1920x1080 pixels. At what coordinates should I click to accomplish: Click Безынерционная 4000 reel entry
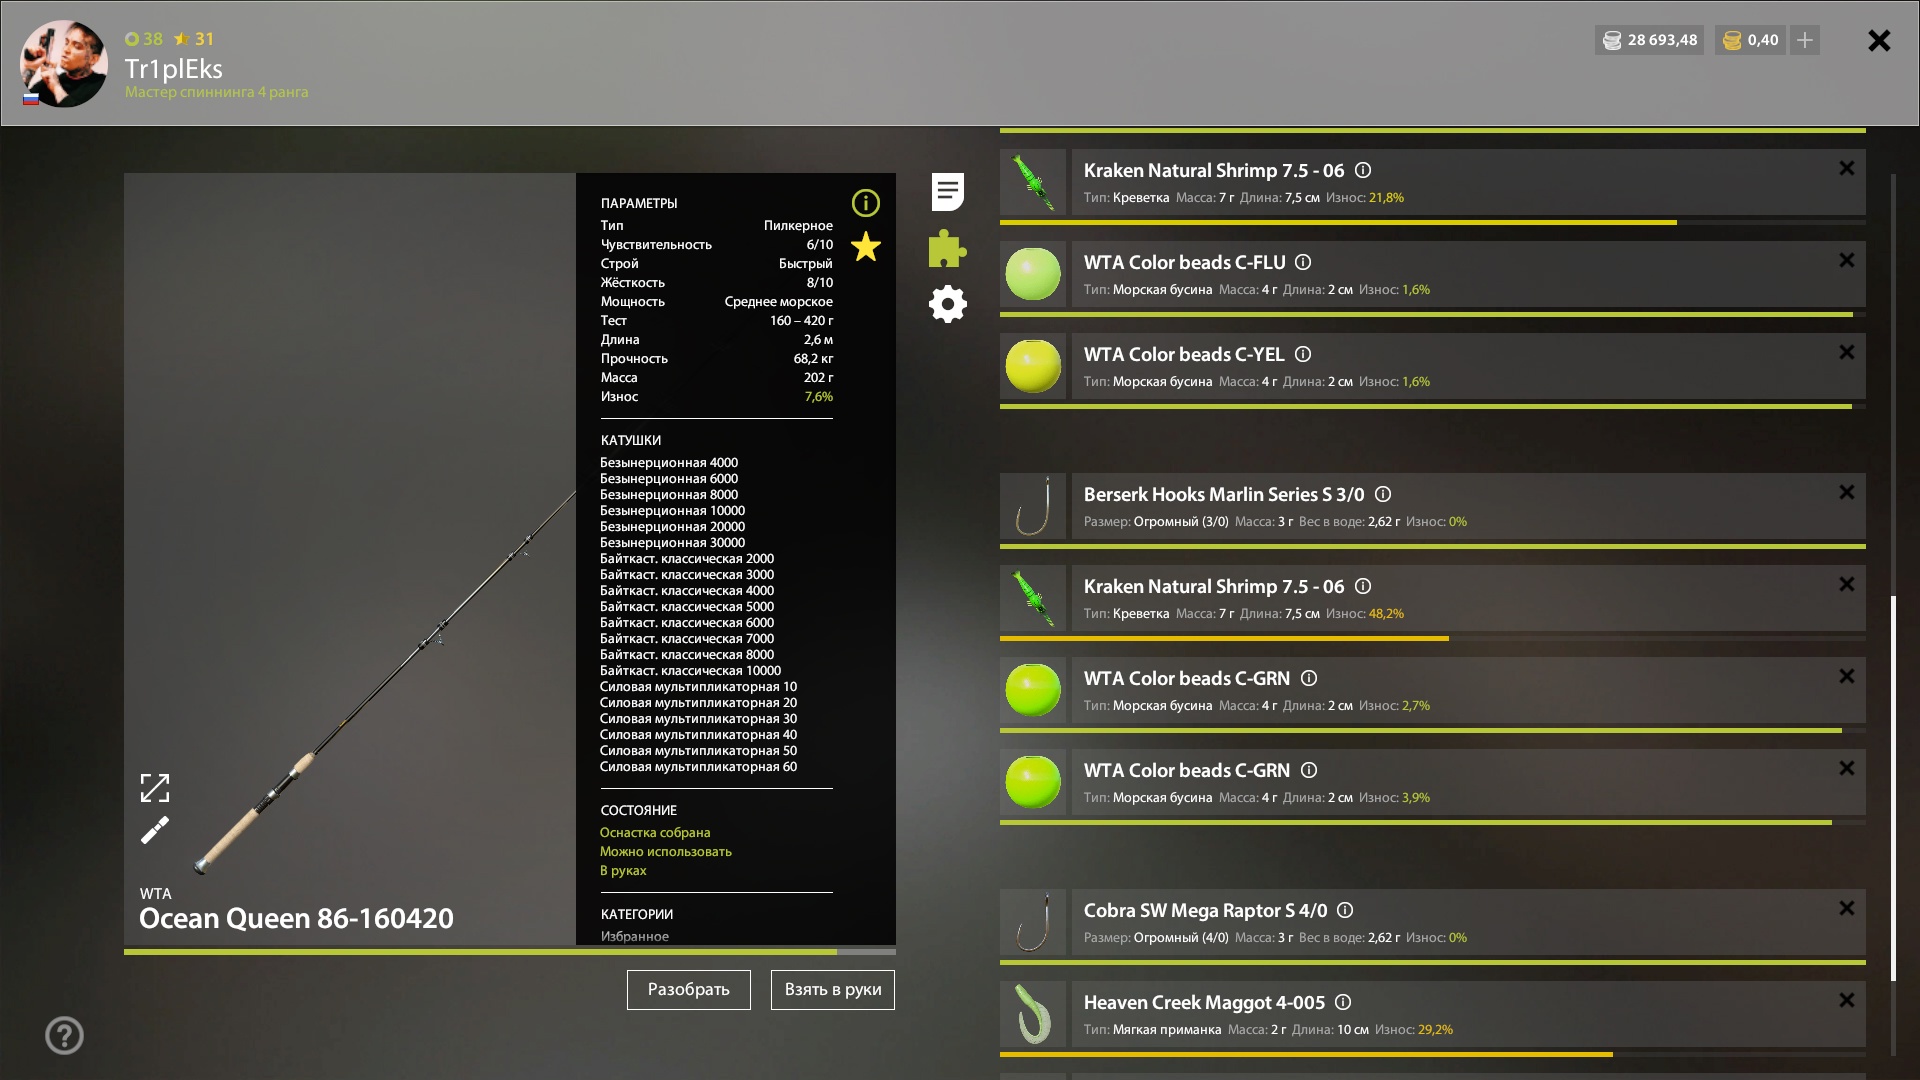pyautogui.click(x=669, y=462)
